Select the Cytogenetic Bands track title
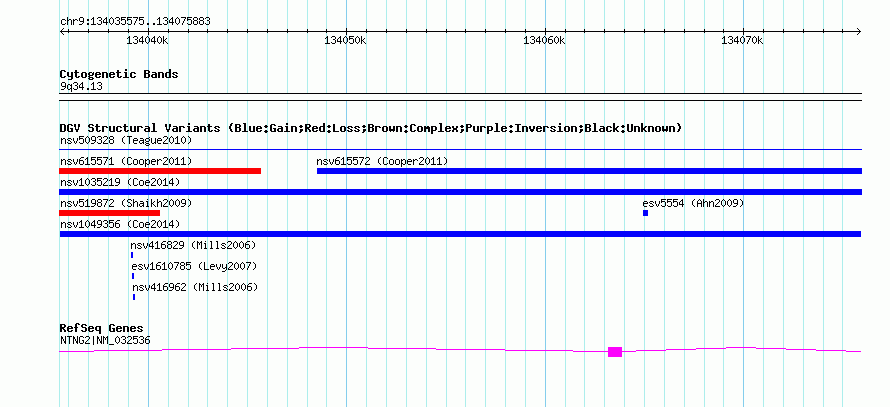This screenshot has width=890, height=407. [x=119, y=74]
